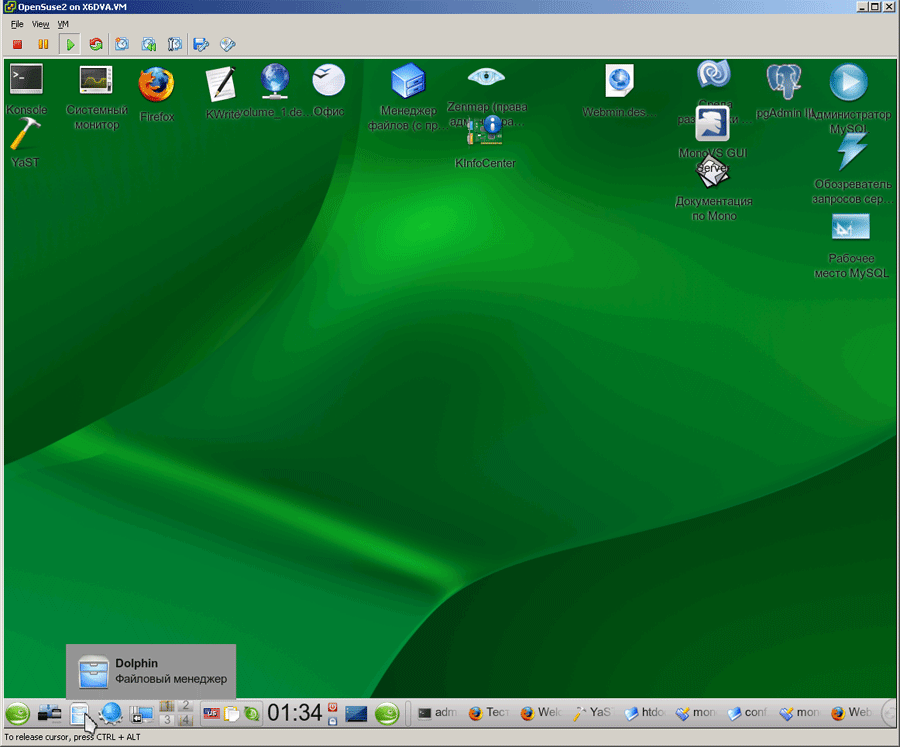The width and height of the screenshot is (900, 747).
Task: Open Системный монитор desktop icon
Action: point(96,97)
